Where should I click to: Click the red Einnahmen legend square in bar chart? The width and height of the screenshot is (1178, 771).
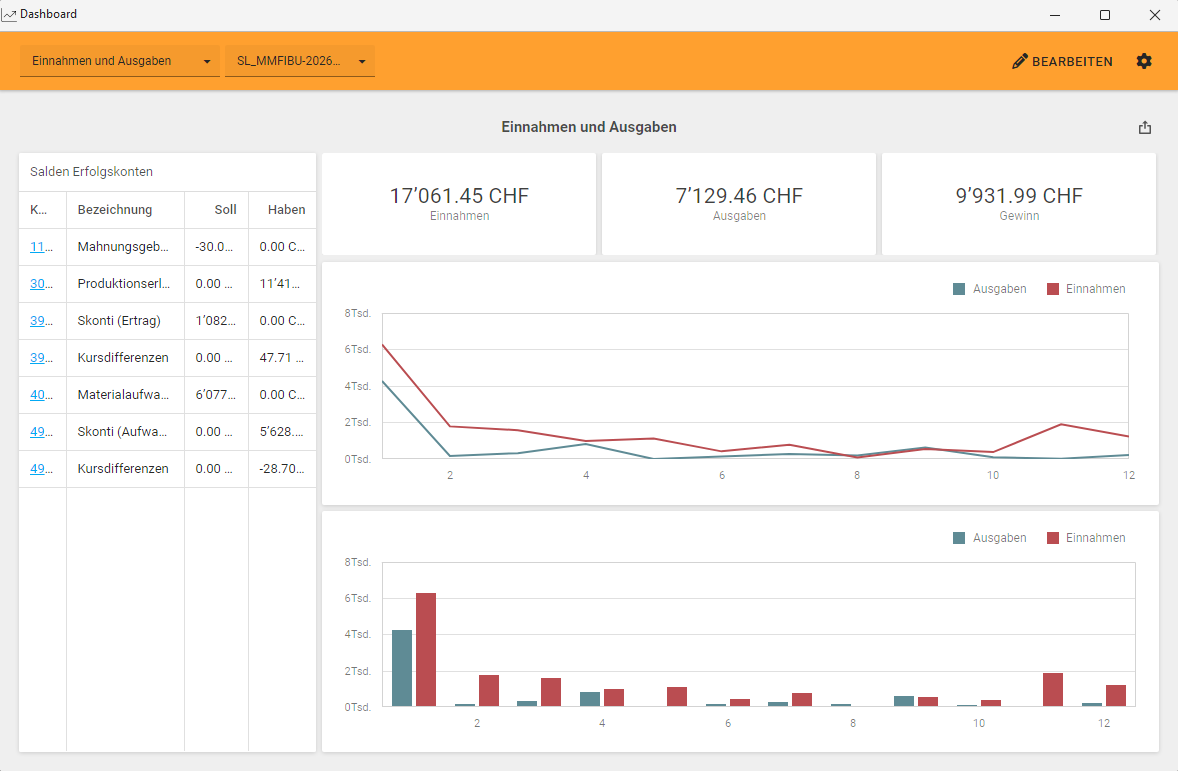(1052, 538)
